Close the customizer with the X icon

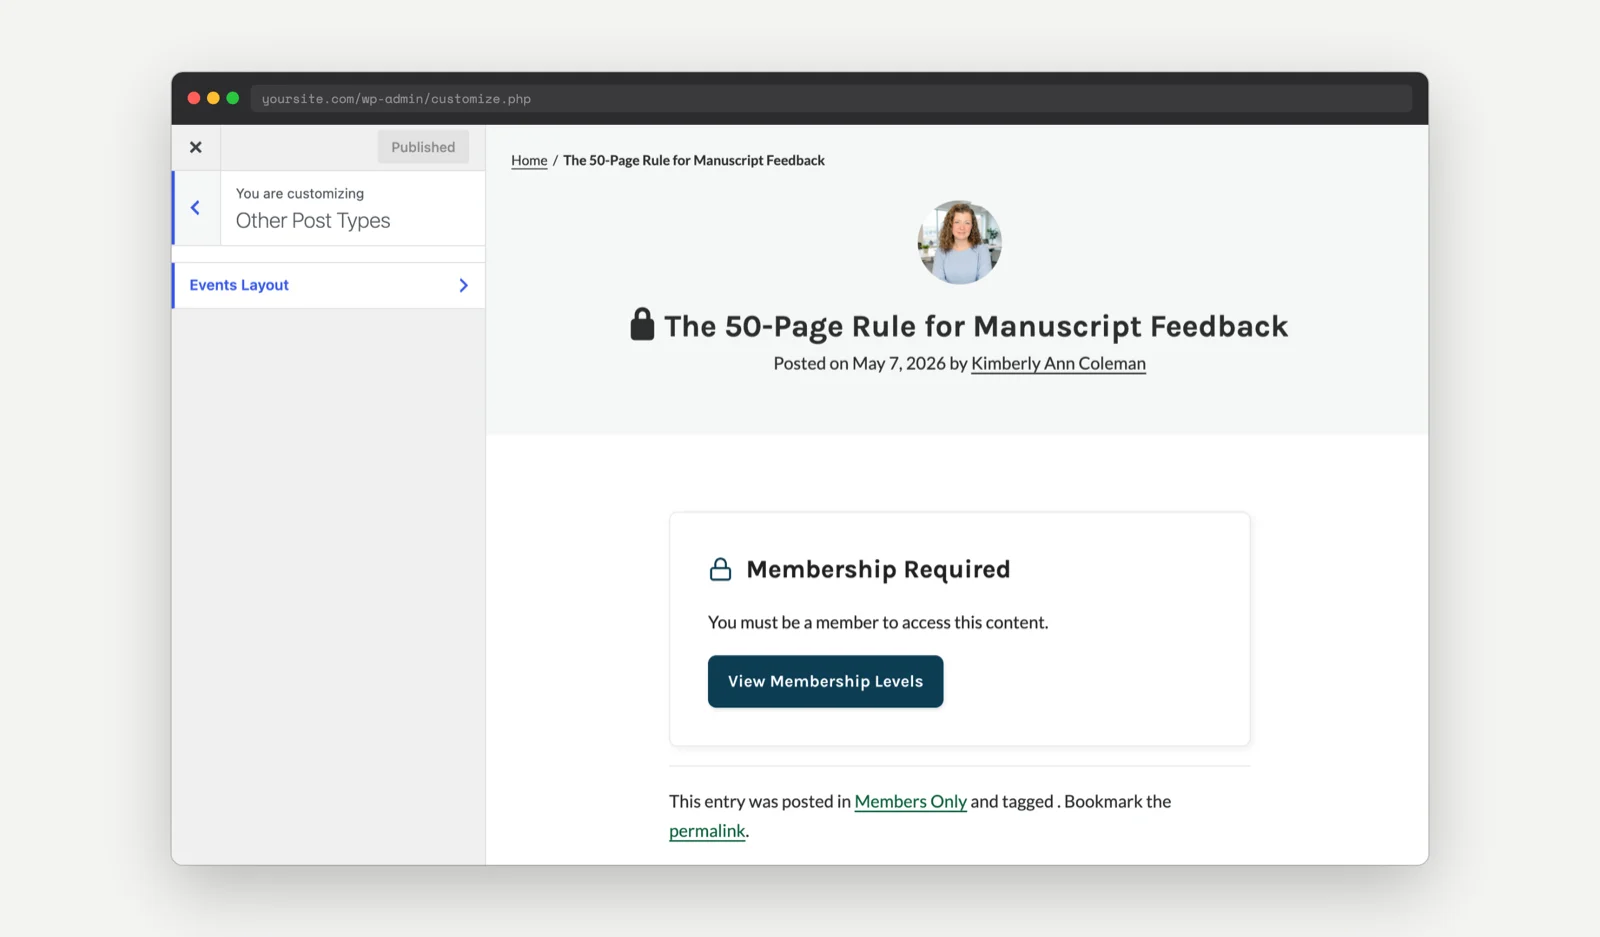[196, 147]
